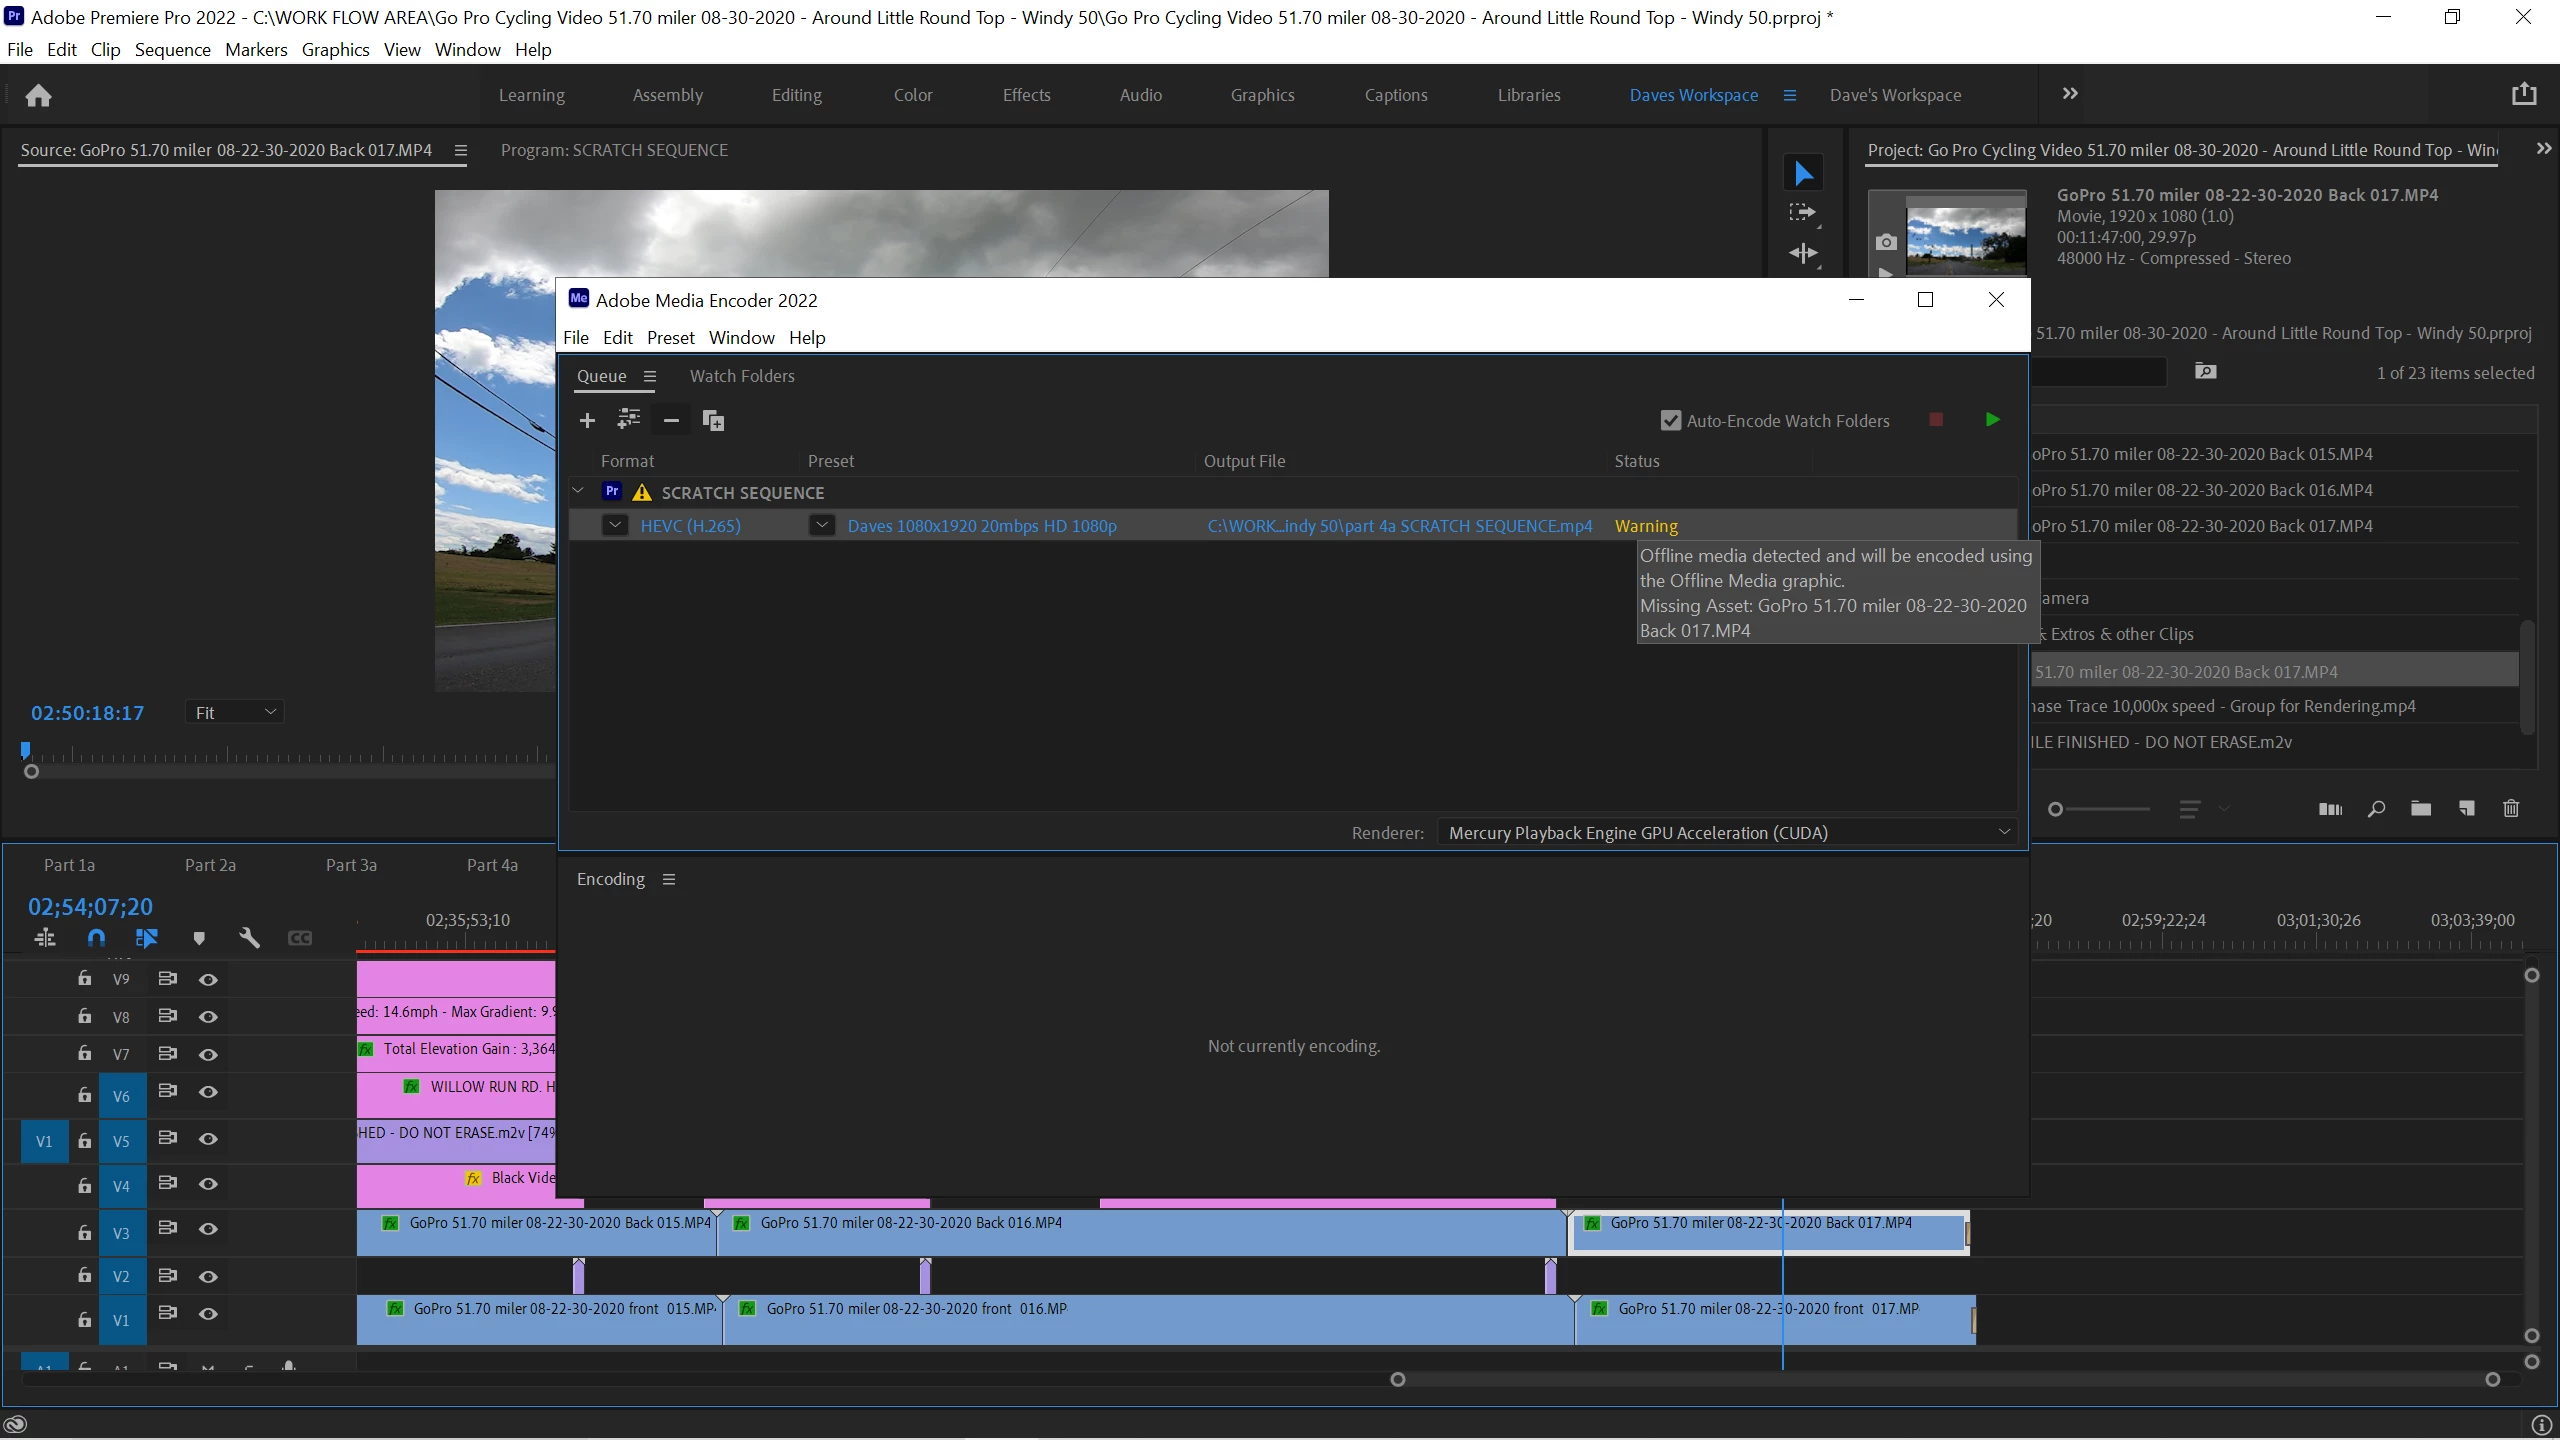The width and height of the screenshot is (2560, 1440).
Task: Click the Duplicate queue item icon
Action: [x=713, y=421]
